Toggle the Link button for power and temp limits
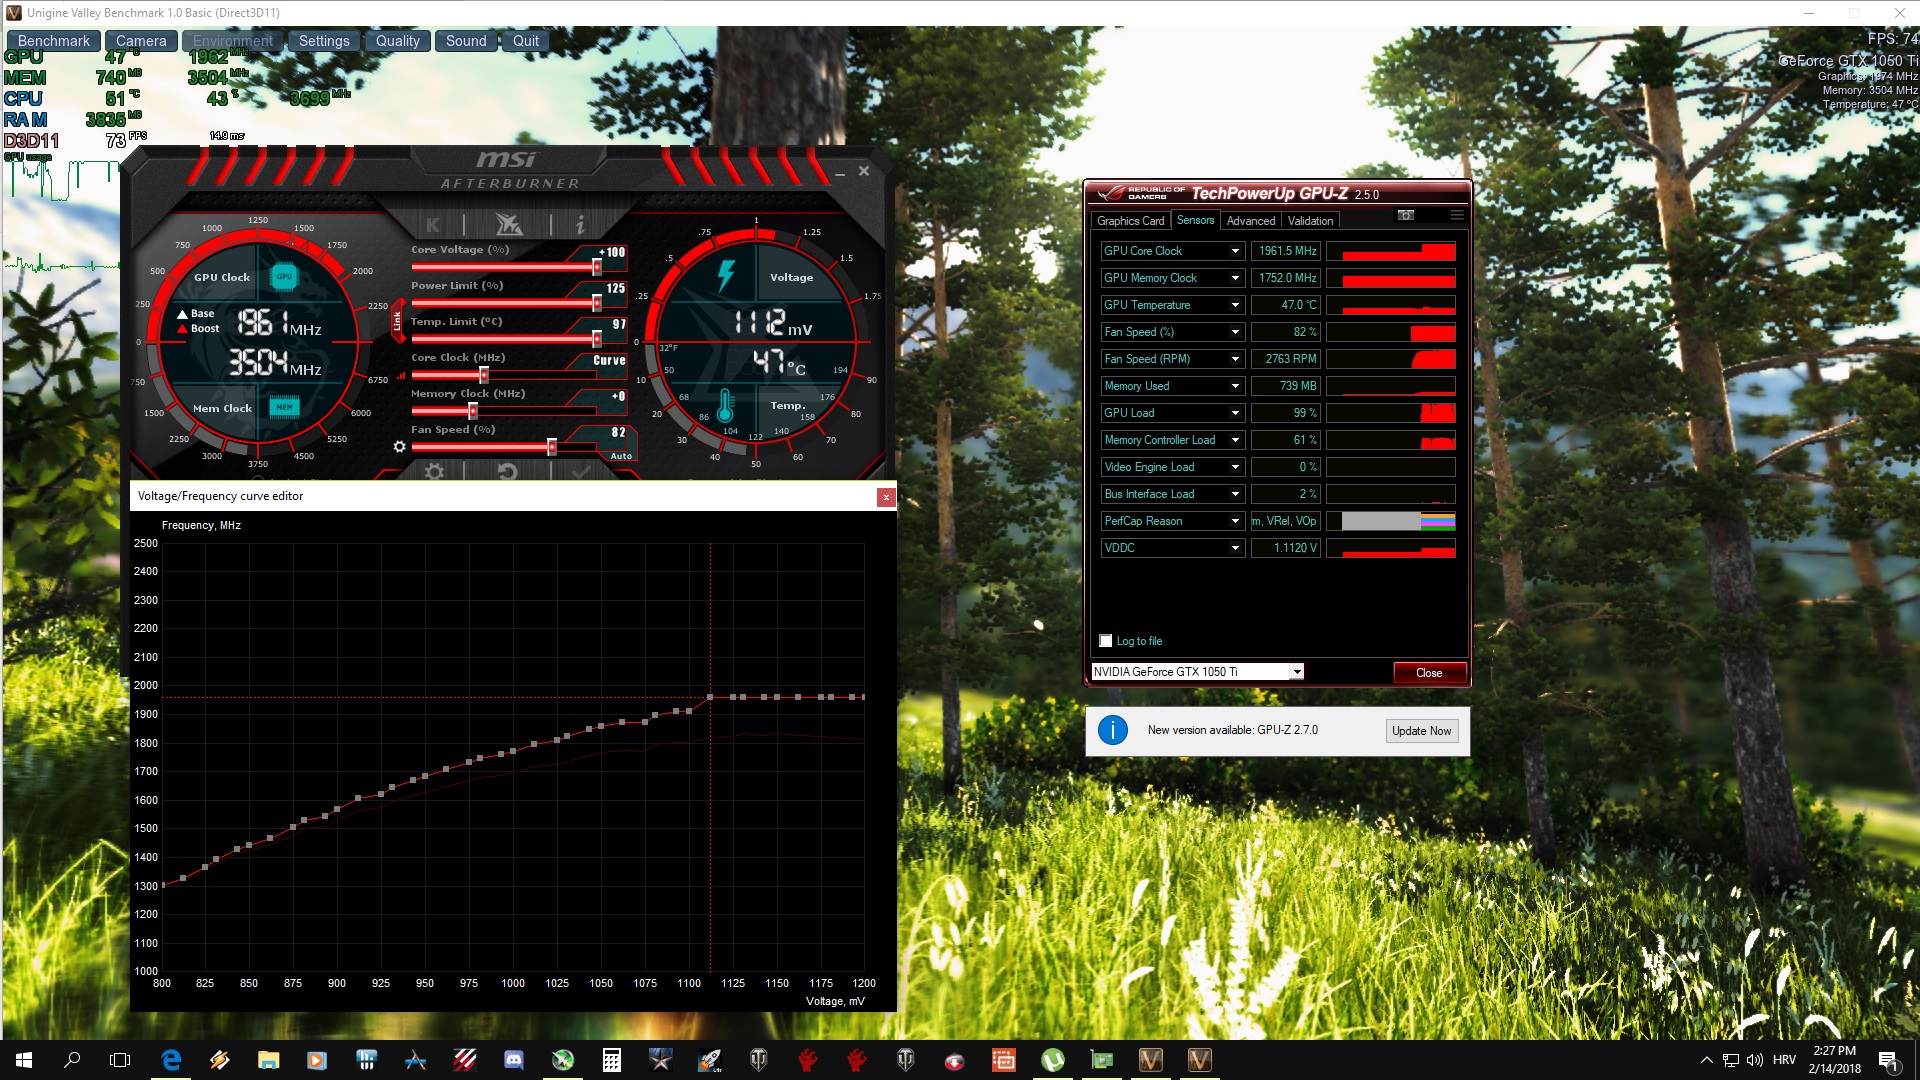The height and width of the screenshot is (1080, 1920). (x=397, y=321)
